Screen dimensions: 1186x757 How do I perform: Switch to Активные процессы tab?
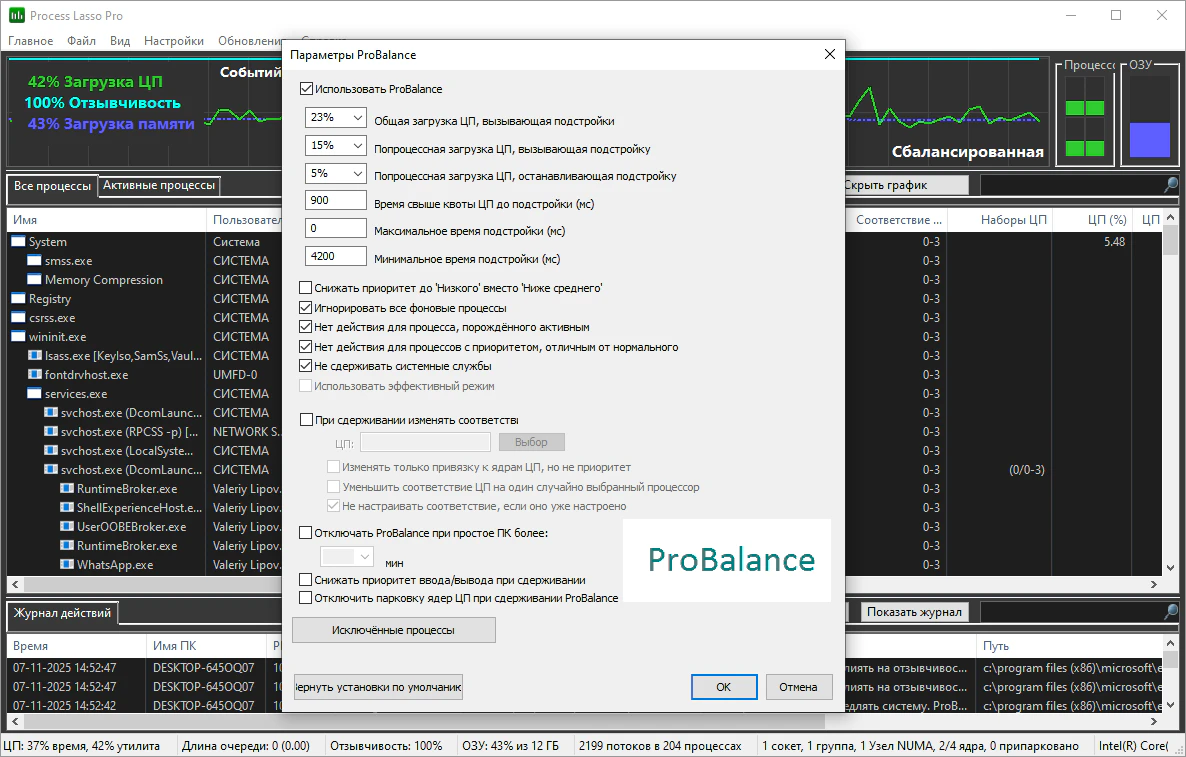159,185
